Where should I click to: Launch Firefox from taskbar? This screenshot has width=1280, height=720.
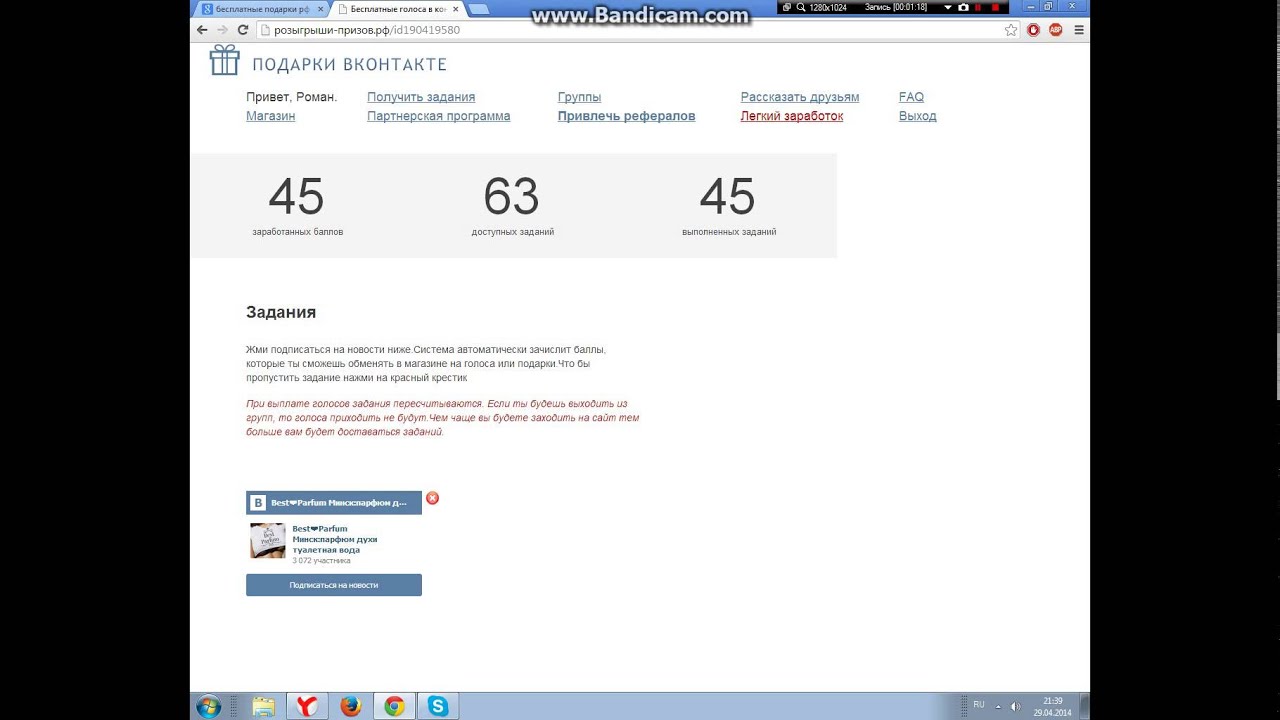pyautogui.click(x=350, y=707)
